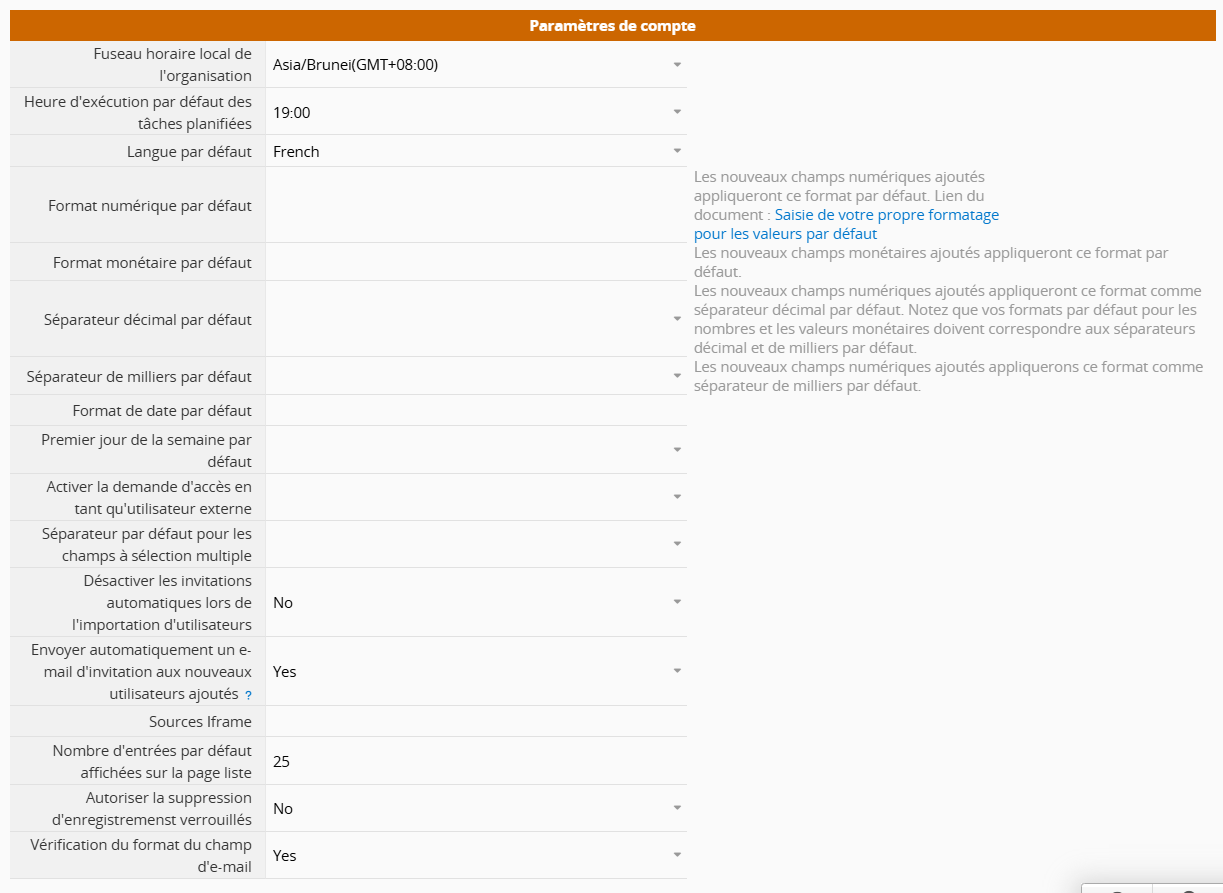The image size is (1223, 893).
Task: Open the Autoriser la suppression d'enregistrements dropdown
Action: tap(476, 808)
